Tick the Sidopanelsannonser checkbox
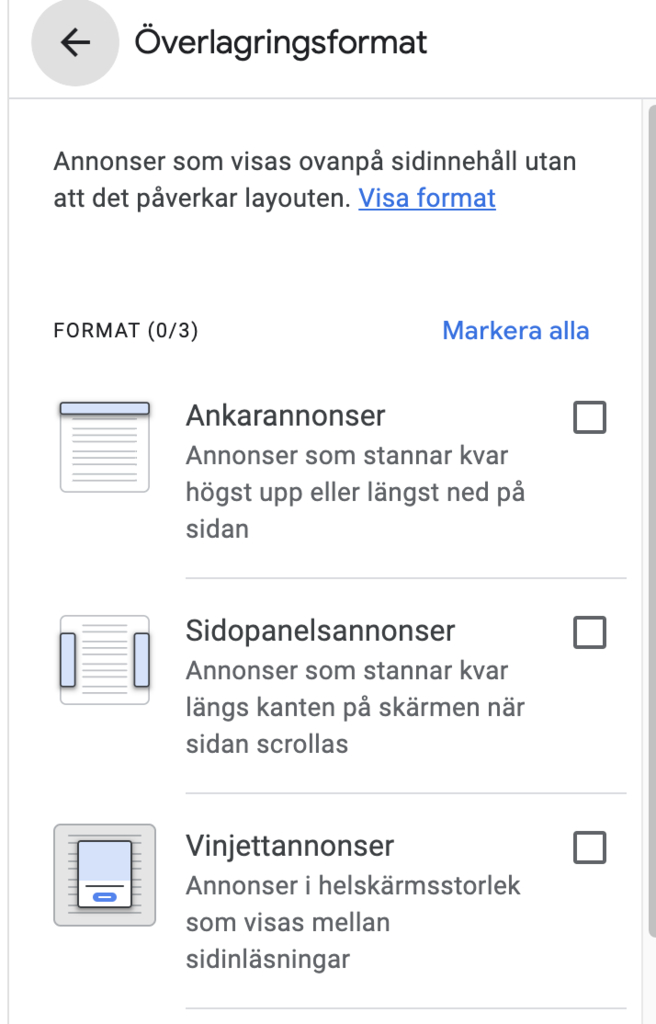Viewport: 656px width, 1024px height. coord(589,632)
